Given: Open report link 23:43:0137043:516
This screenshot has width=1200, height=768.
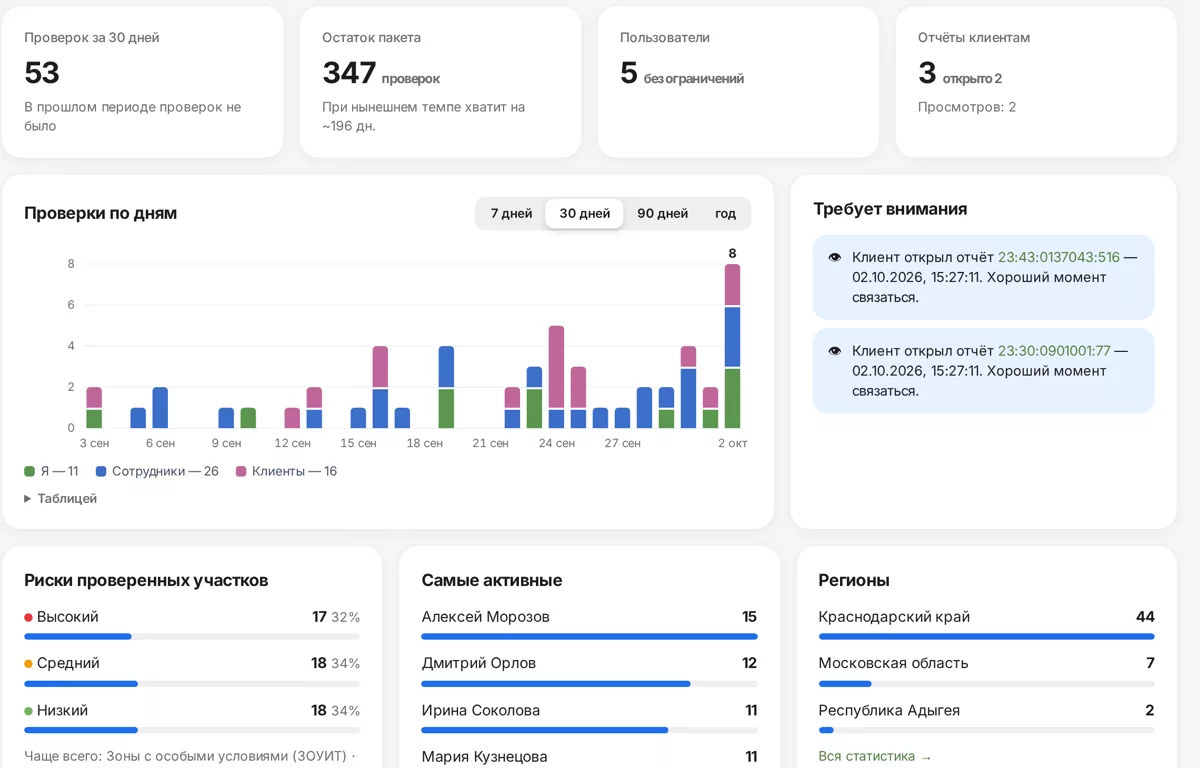Looking at the screenshot, I should (1059, 257).
